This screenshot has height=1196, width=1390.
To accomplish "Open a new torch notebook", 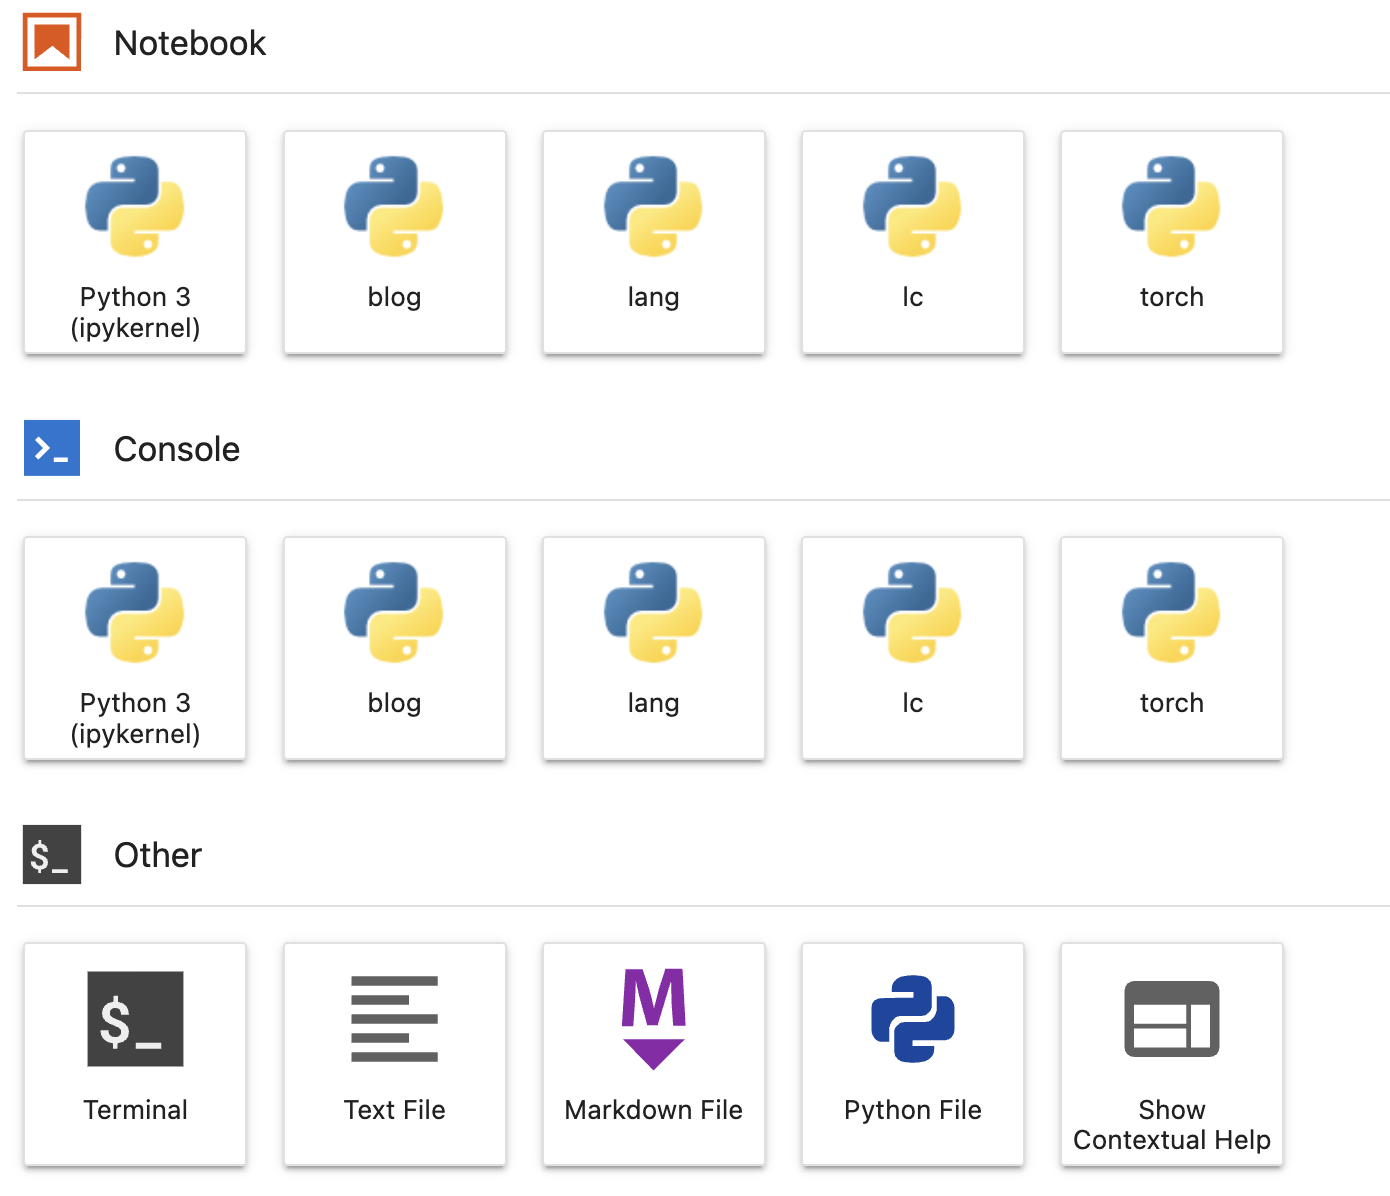I will 1171,242.
